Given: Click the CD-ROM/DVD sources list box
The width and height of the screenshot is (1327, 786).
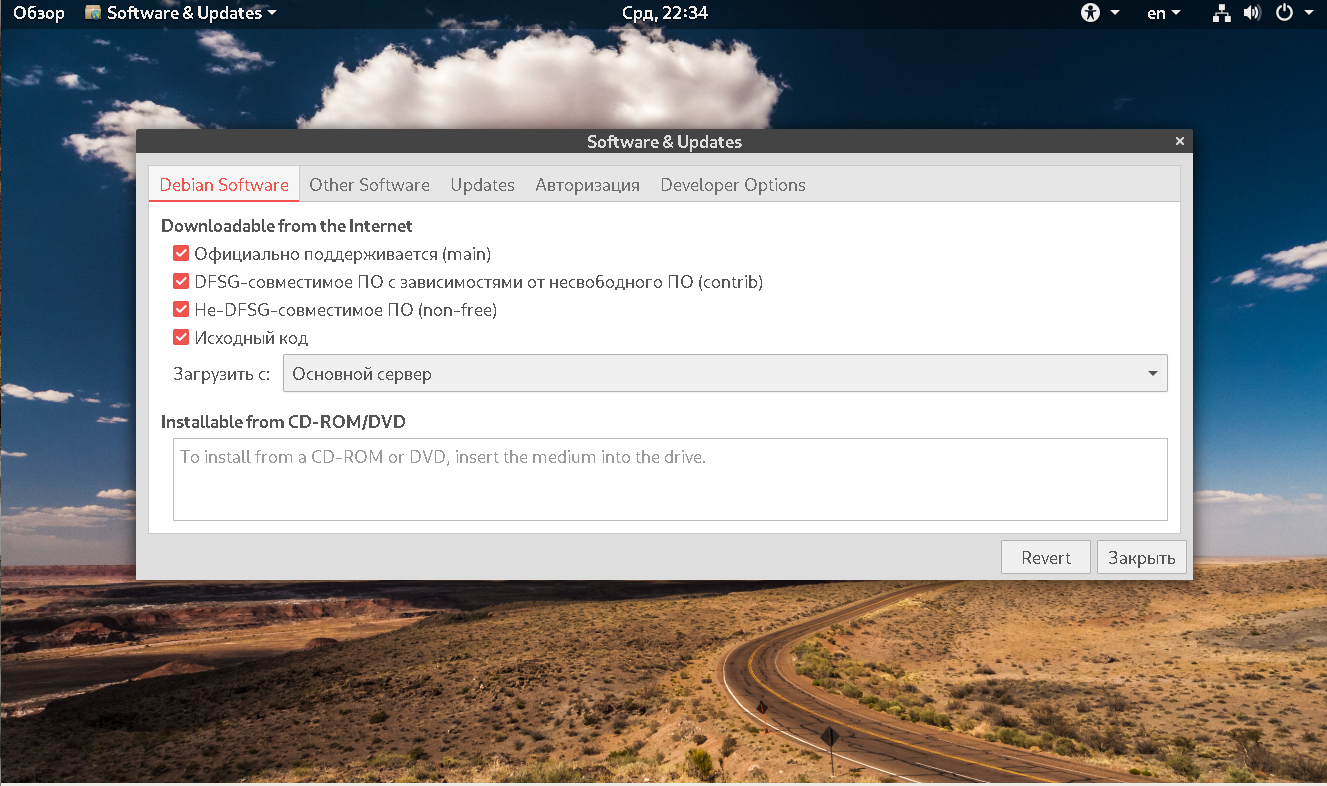Looking at the screenshot, I should tap(670, 479).
